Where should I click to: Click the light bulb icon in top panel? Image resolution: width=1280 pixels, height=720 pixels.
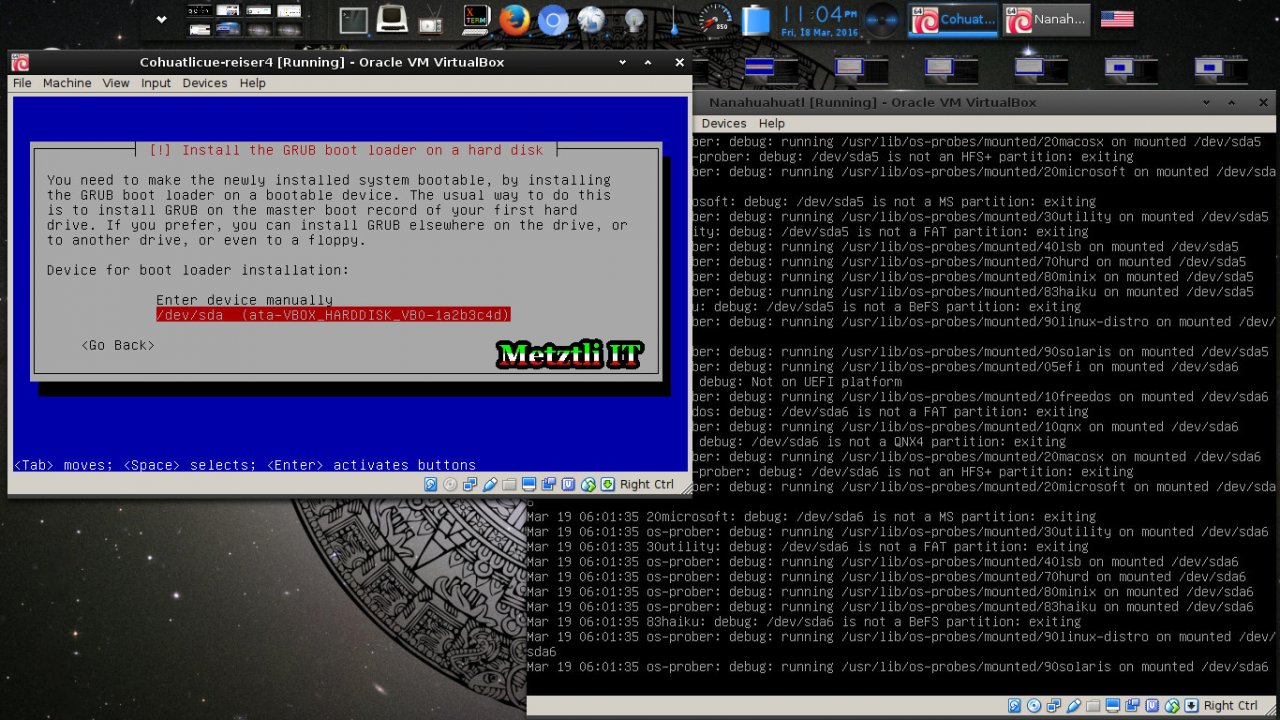click(633, 20)
